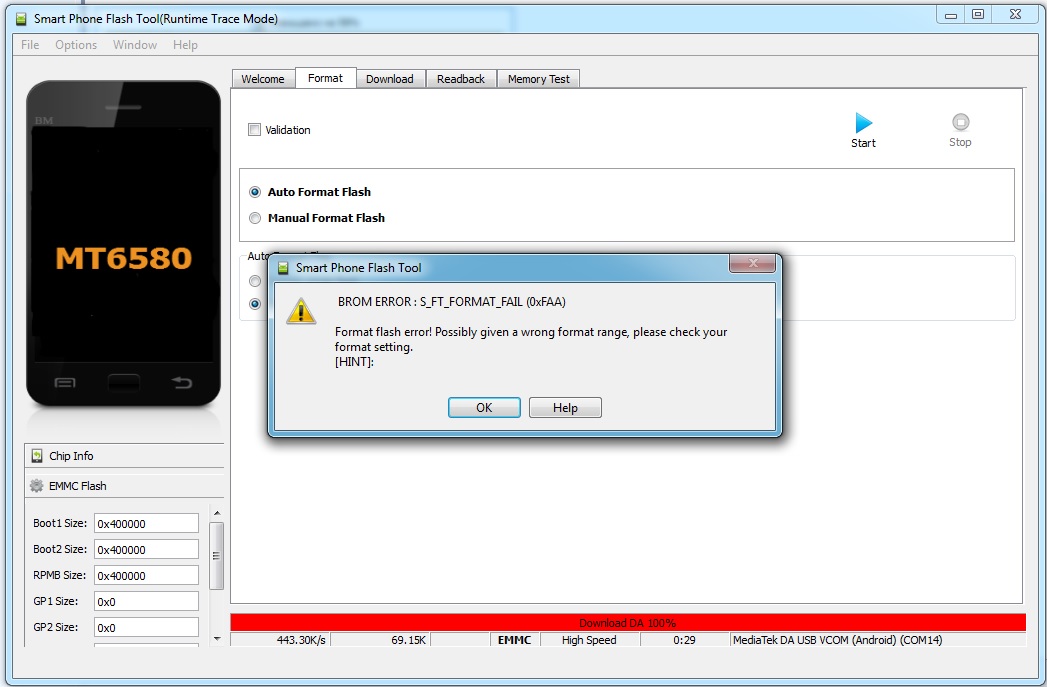Switch to the Readback tab

(x=461, y=79)
